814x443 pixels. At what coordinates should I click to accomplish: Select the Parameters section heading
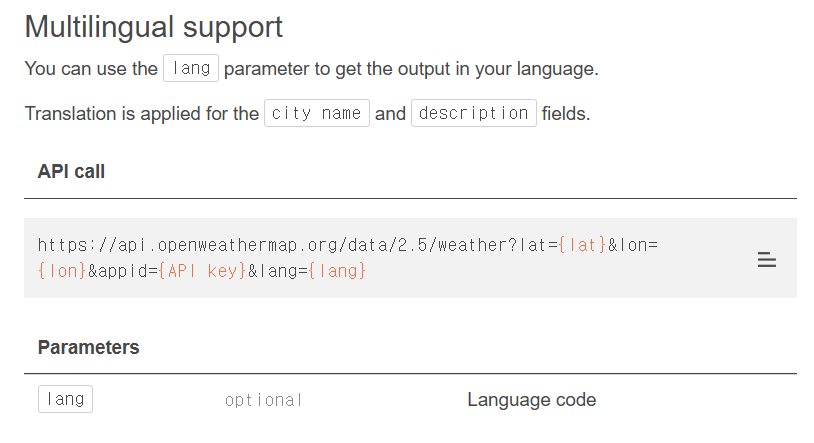point(88,347)
